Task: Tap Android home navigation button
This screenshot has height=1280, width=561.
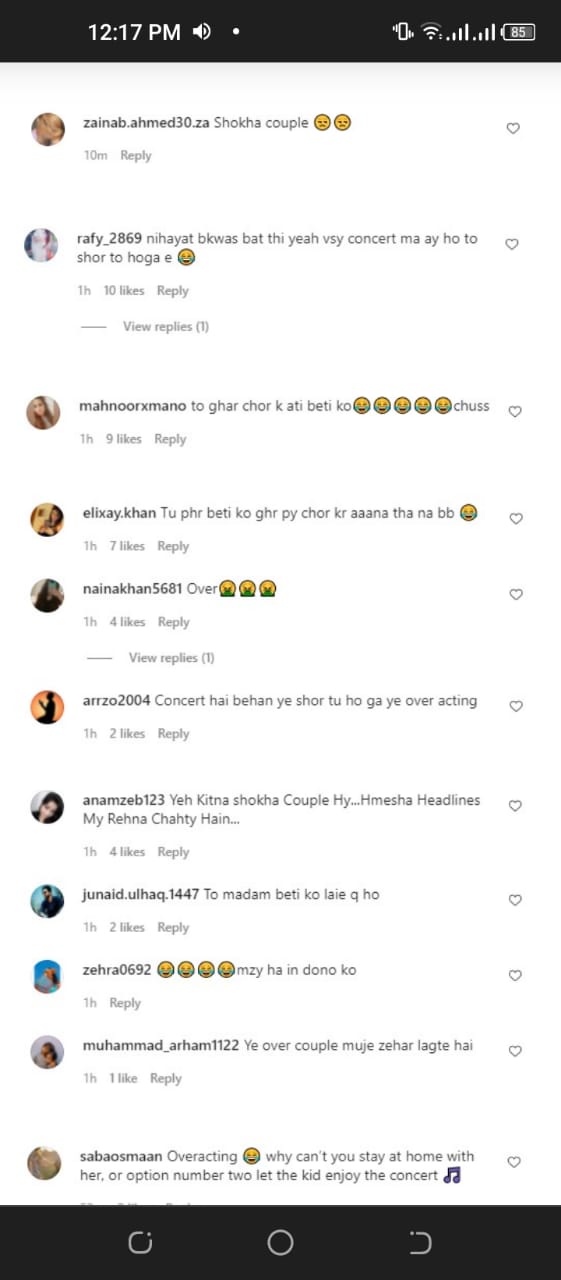Action: 280,1243
